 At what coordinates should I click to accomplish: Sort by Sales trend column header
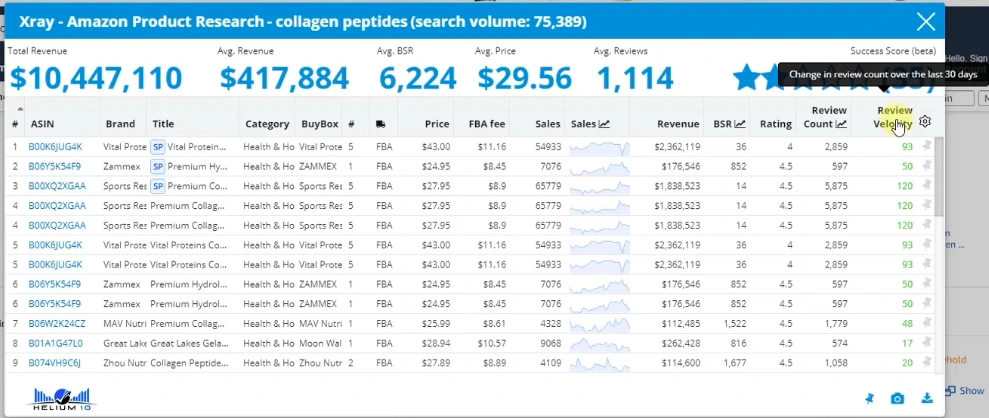pyautogui.click(x=590, y=124)
